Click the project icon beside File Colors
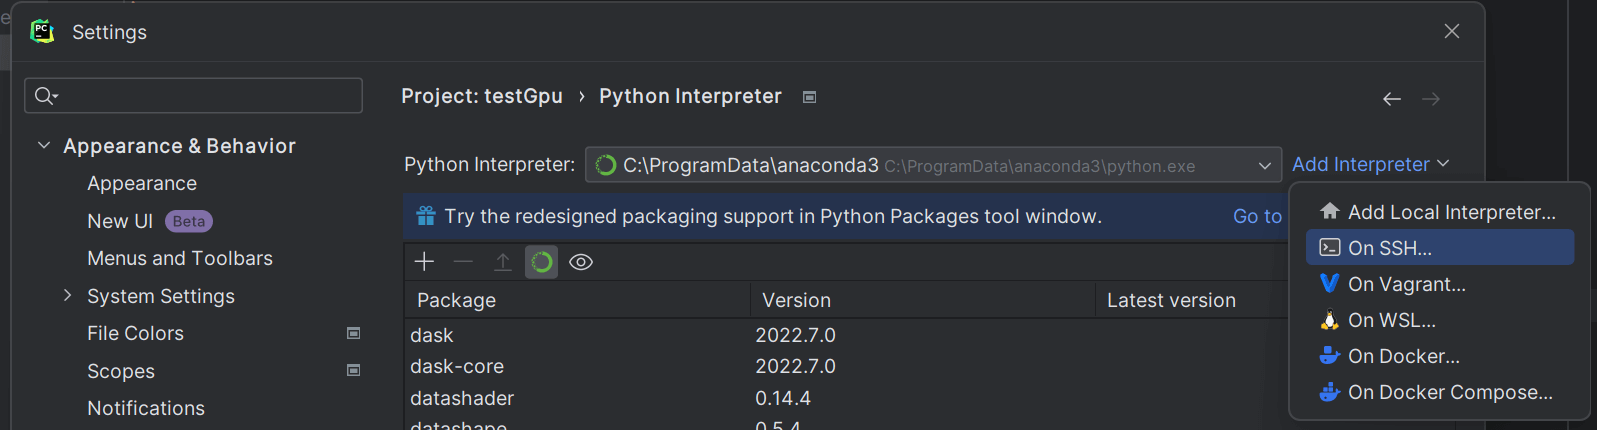 [353, 333]
